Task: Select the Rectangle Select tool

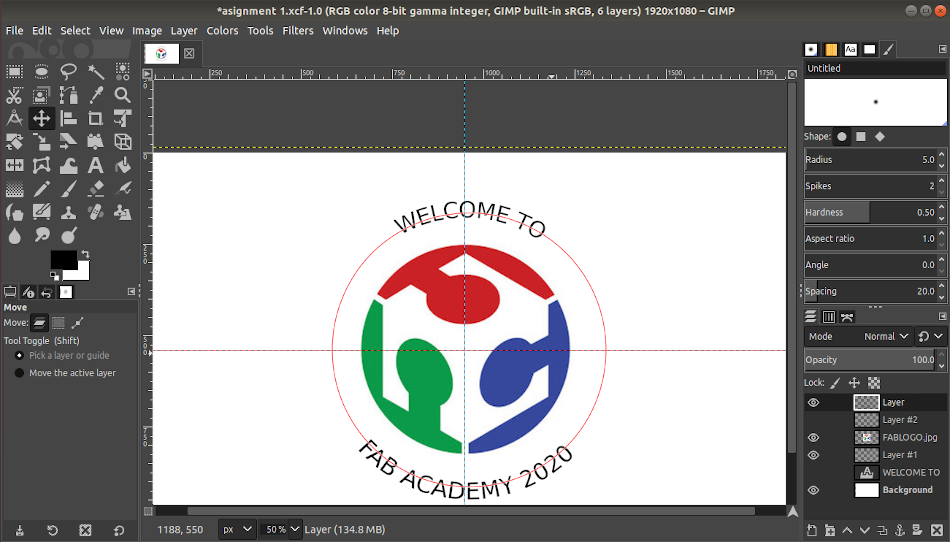Action: coord(15,72)
